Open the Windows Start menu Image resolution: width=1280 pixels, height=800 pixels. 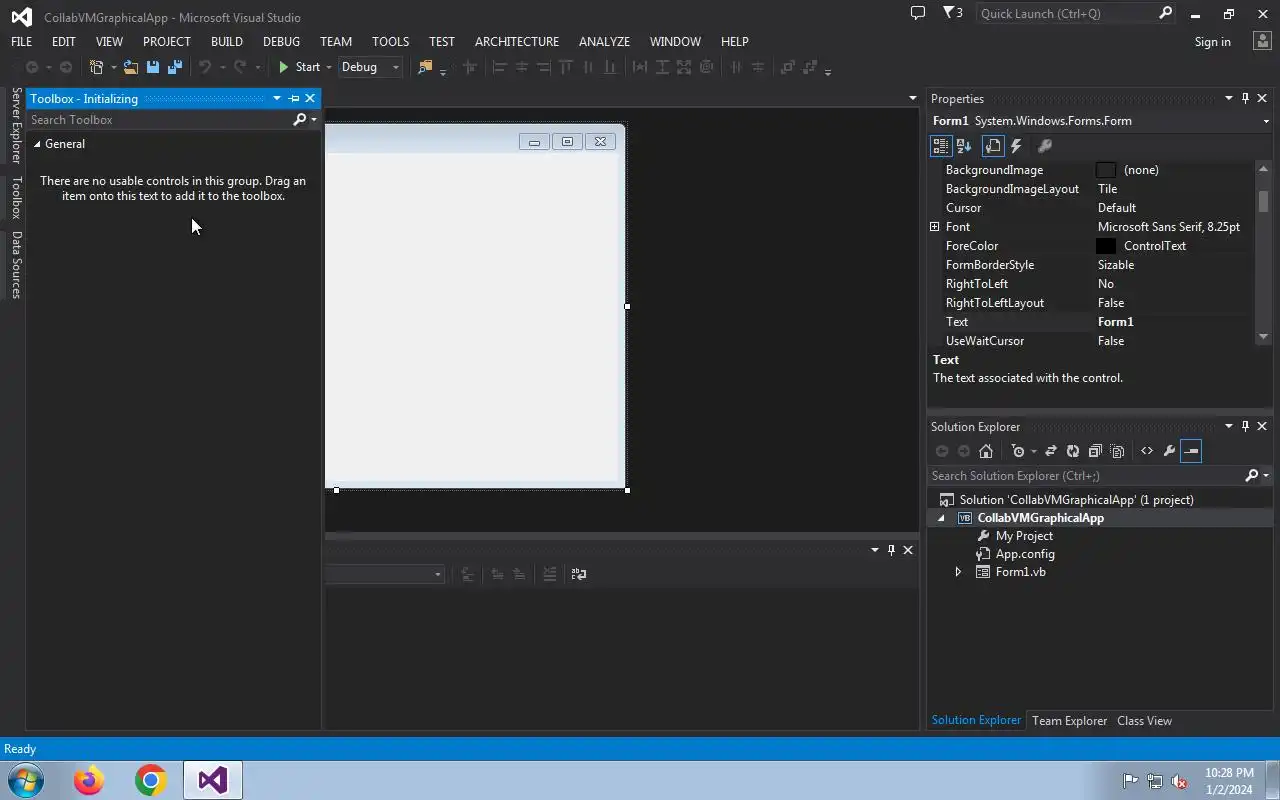(x=25, y=780)
